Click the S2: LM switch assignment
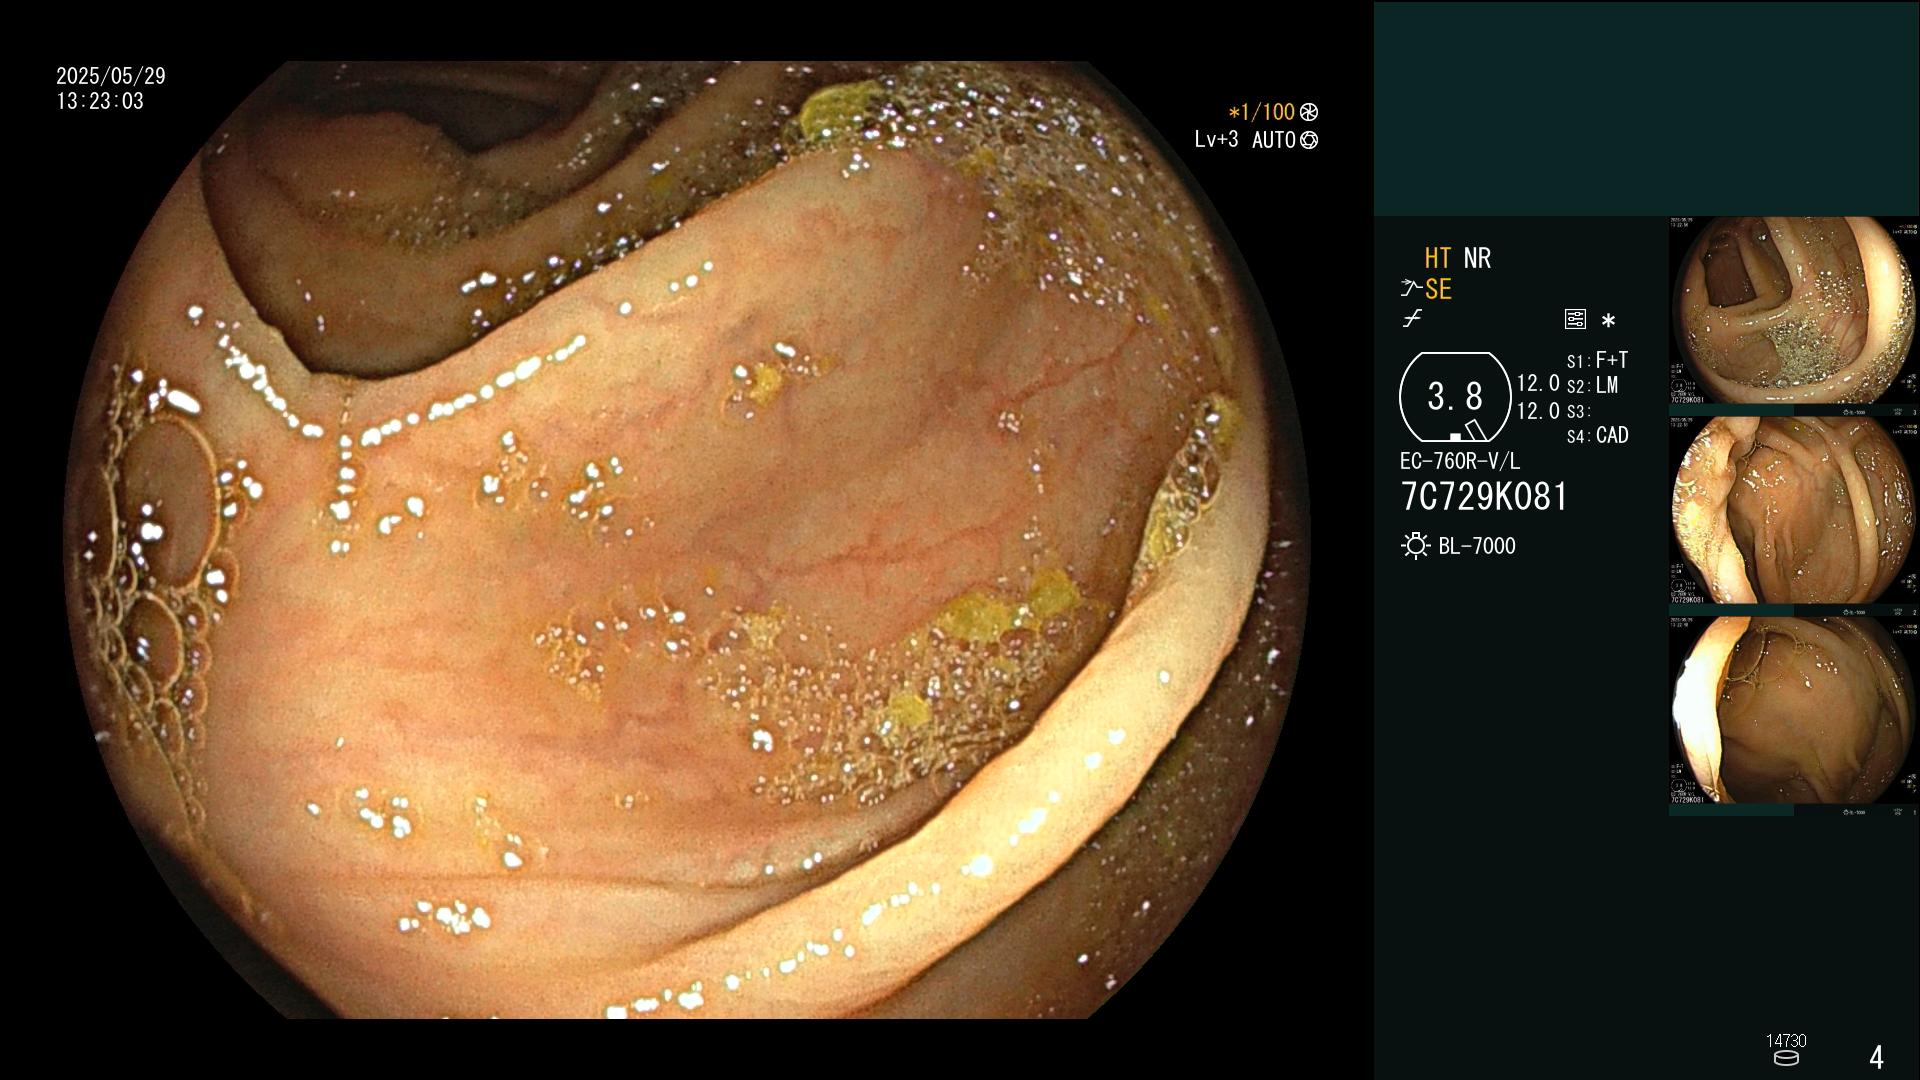The image size is (1920, 1080). pos(1592,386)
